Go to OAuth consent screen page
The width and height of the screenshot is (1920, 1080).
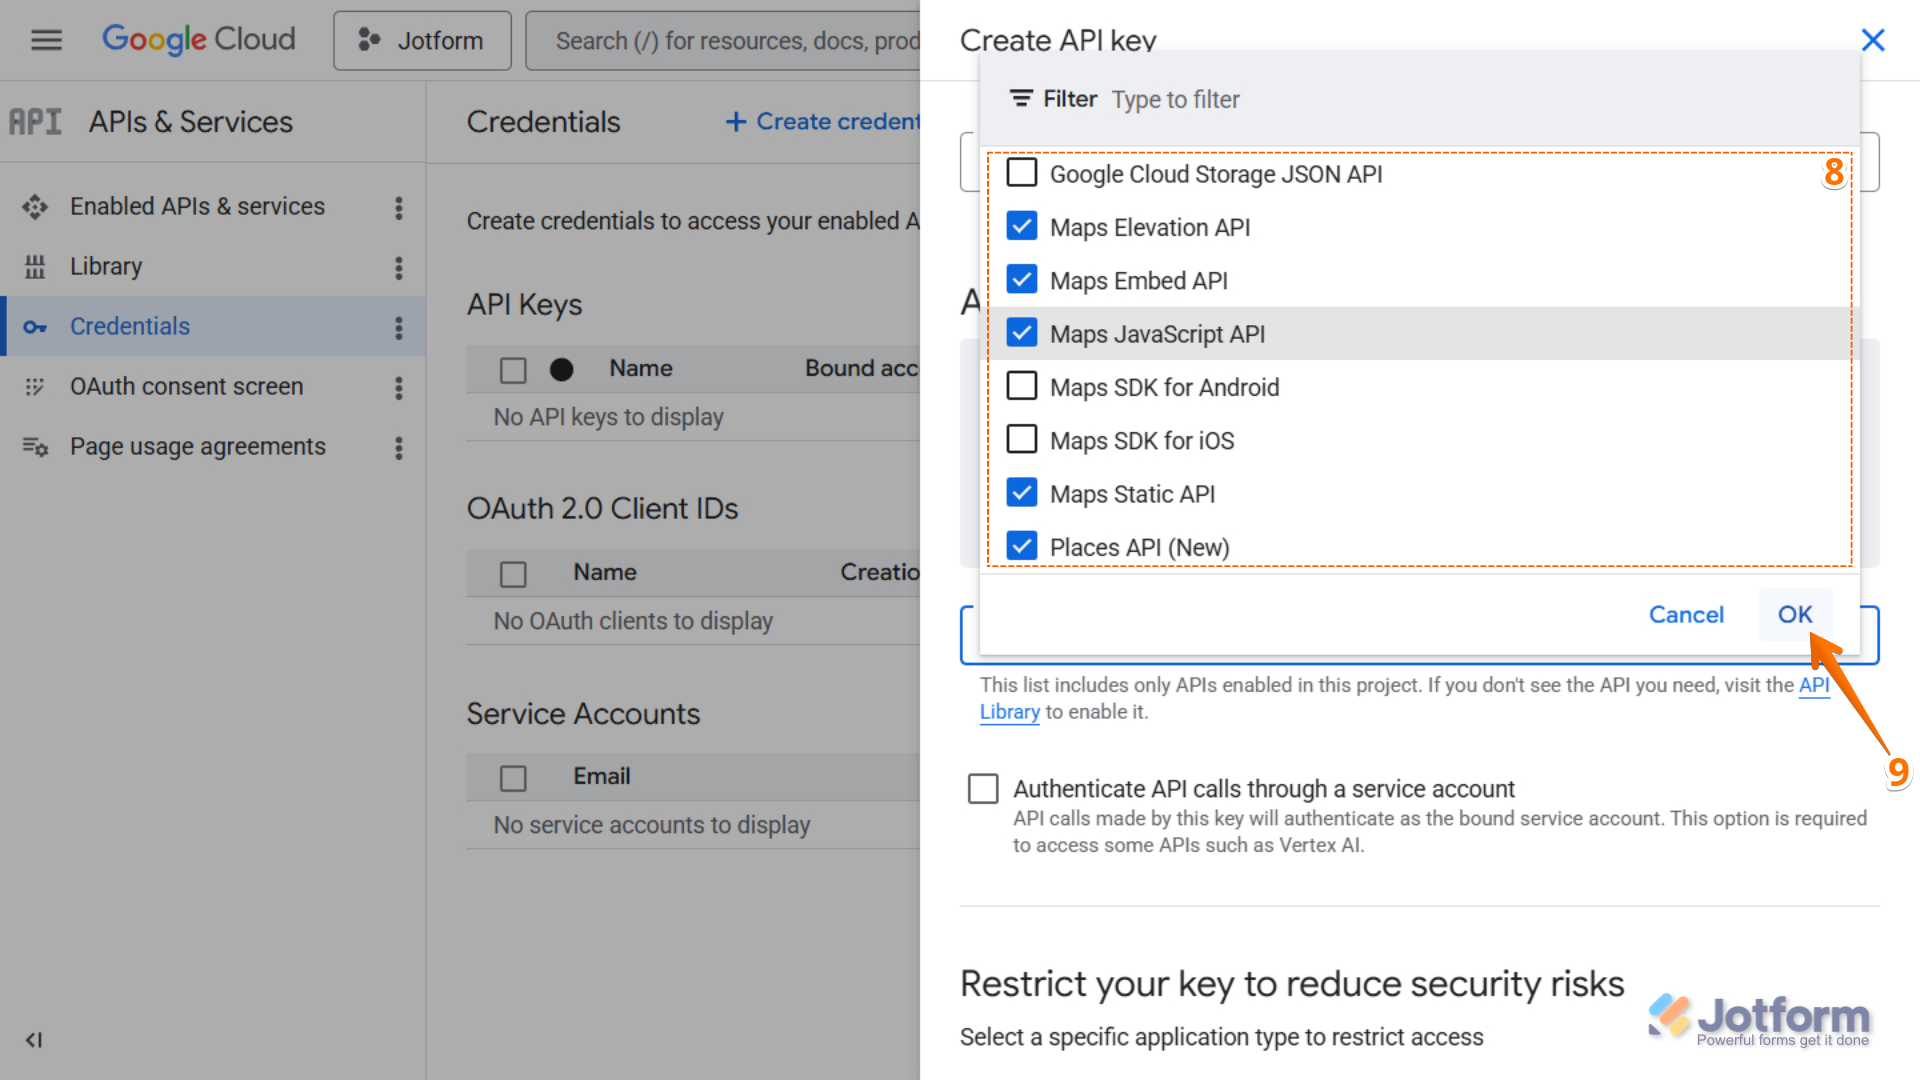pos(186,386)
